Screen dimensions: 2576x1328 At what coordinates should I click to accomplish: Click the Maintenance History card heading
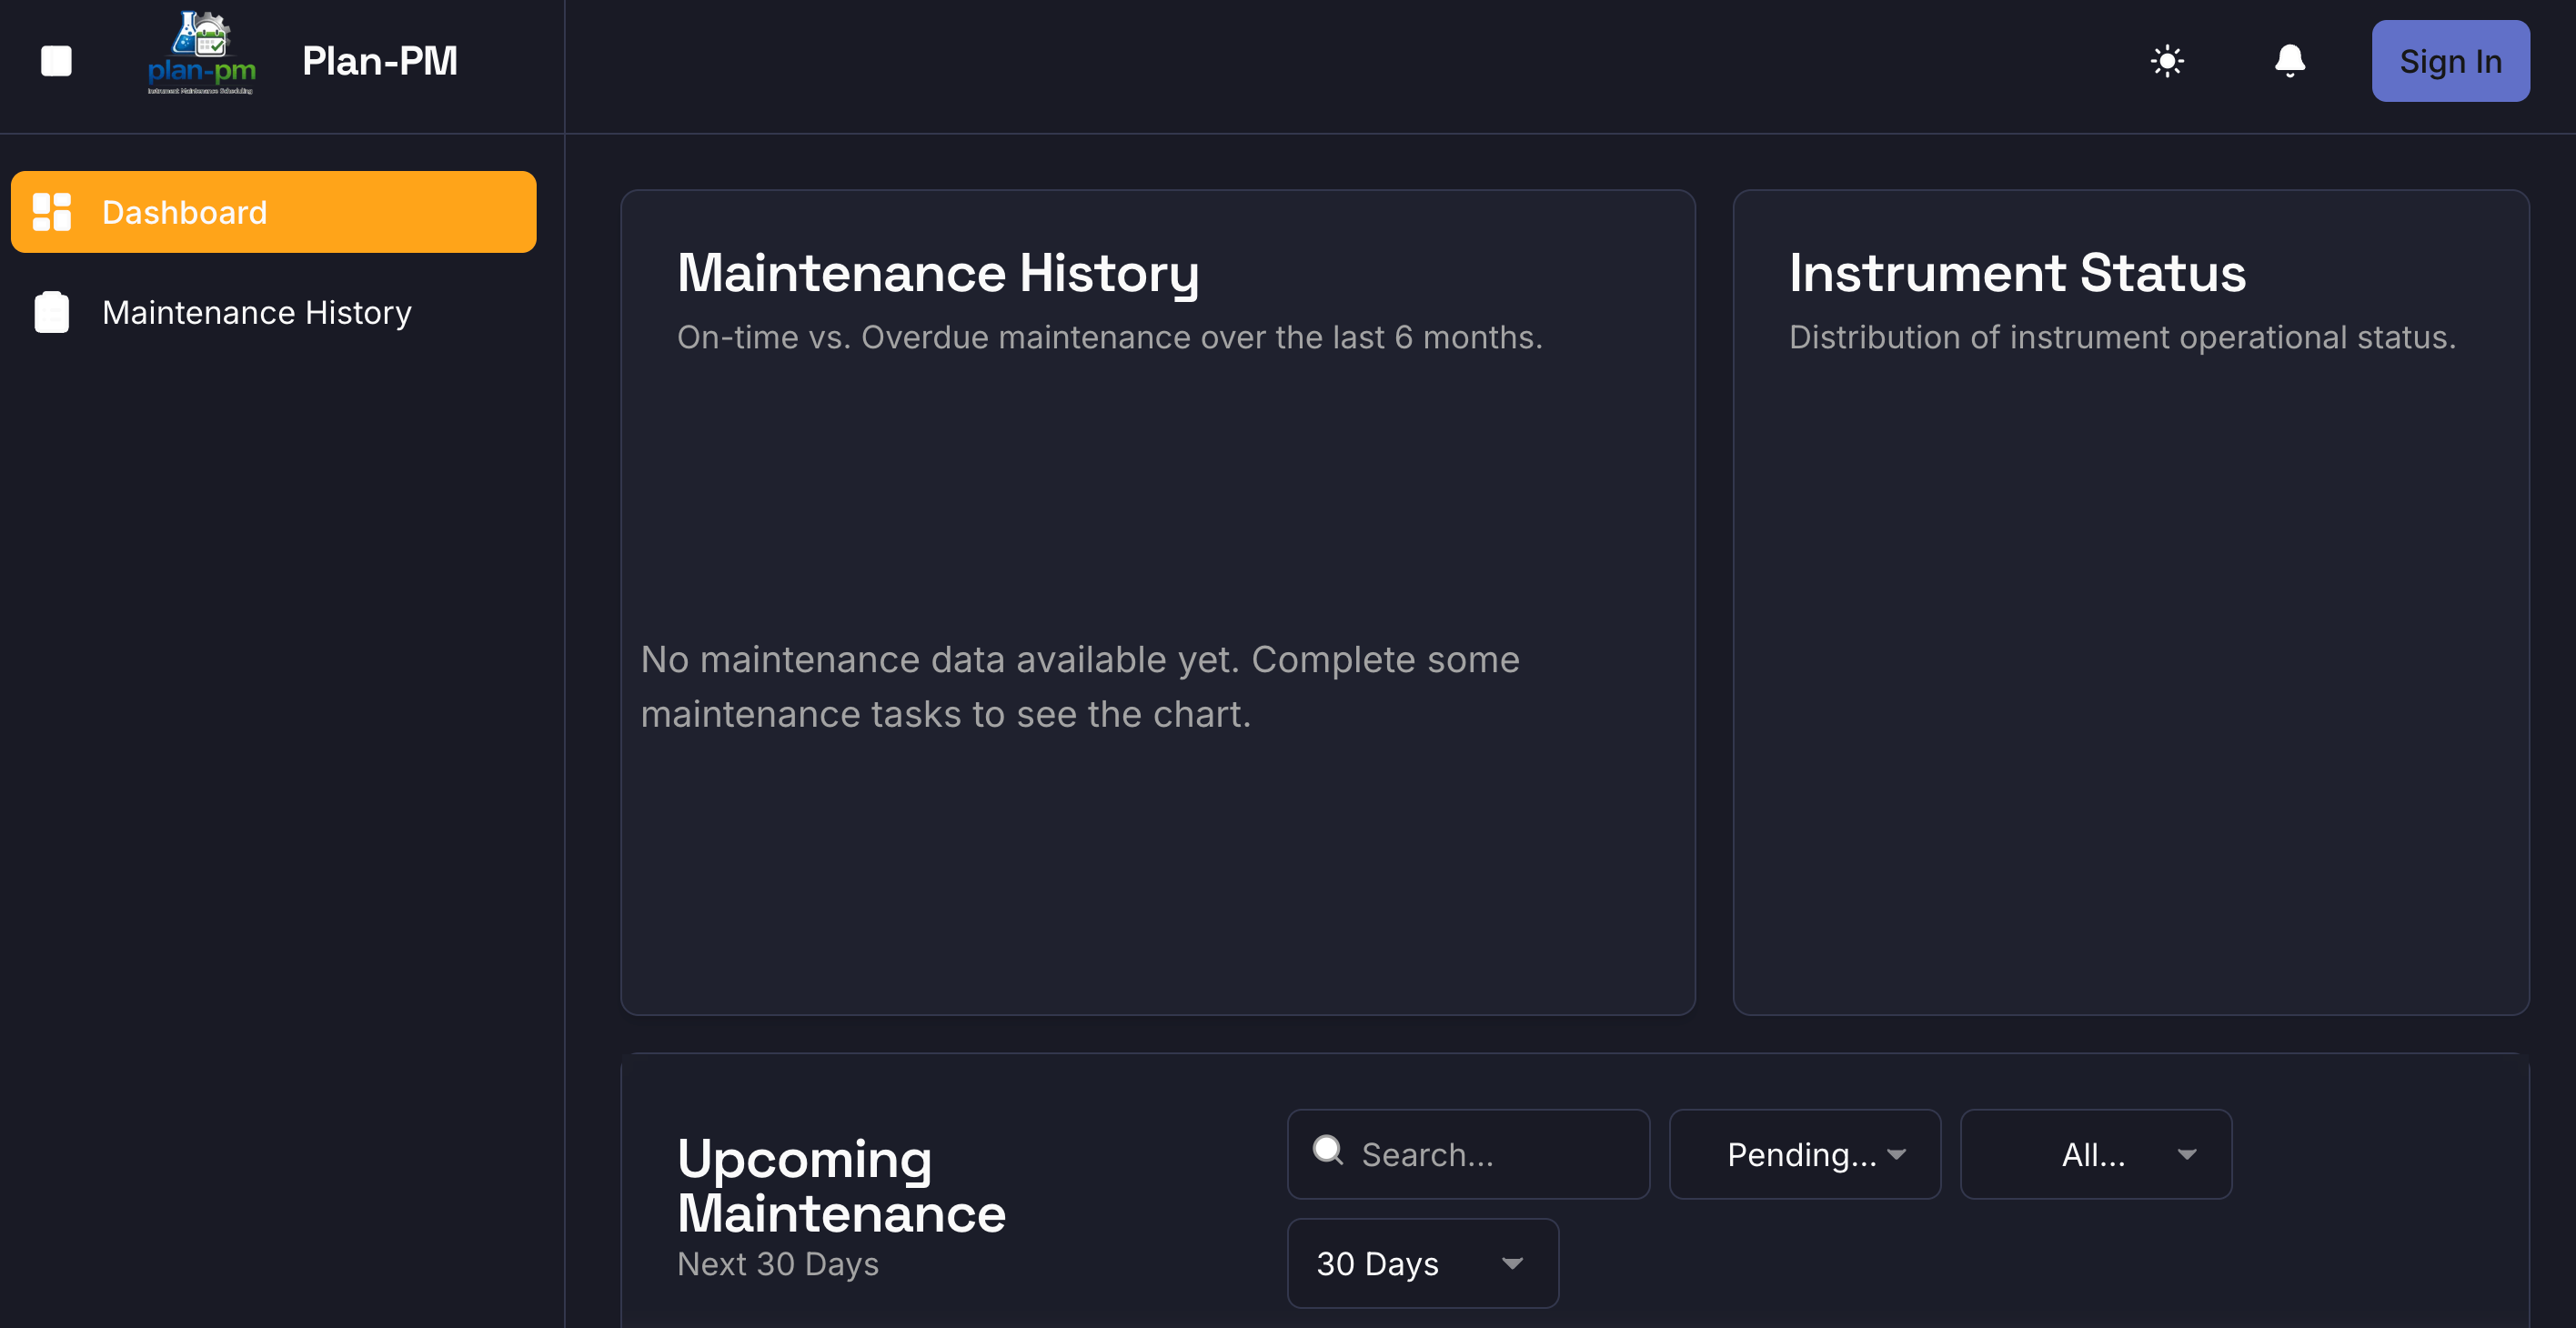[937, 272]
